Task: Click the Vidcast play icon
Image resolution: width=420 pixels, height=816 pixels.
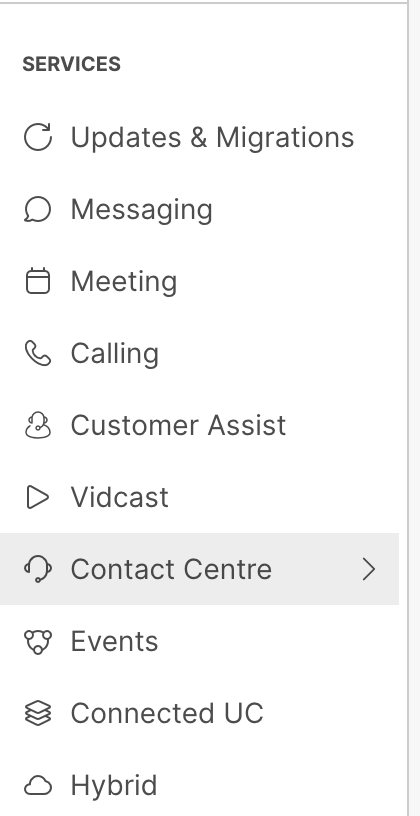Action: click(x=38, y=497)
